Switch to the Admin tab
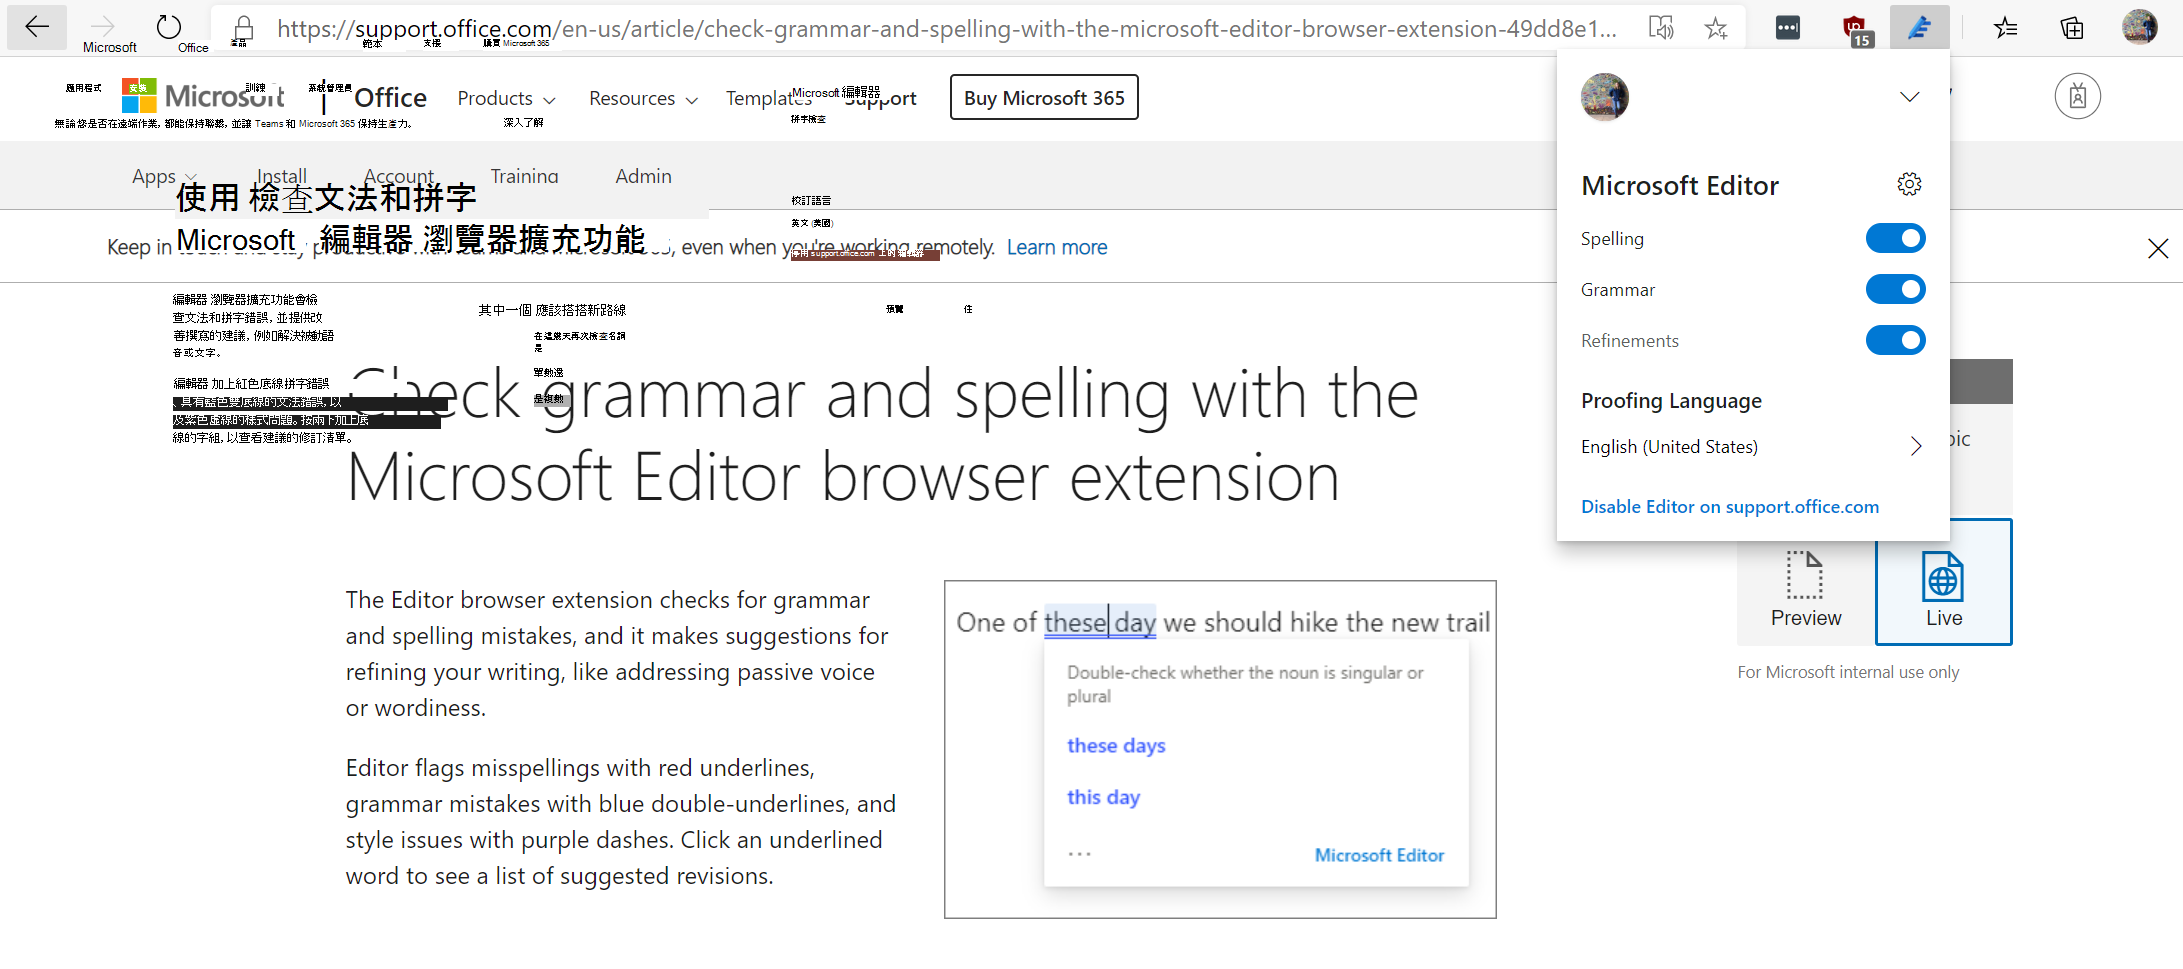Image resolution: width=2183 pixels, height=969 pixels. [x=643, y=176]
